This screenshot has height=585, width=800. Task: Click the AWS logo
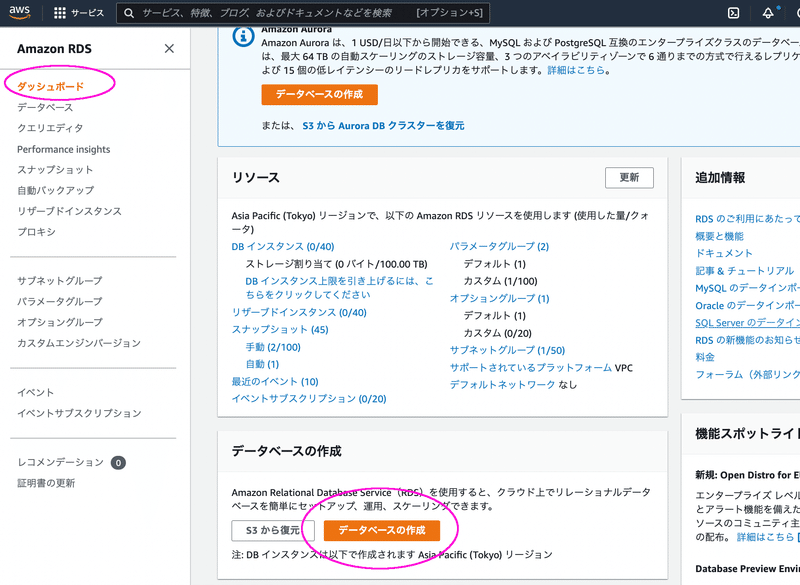[19, 12]
